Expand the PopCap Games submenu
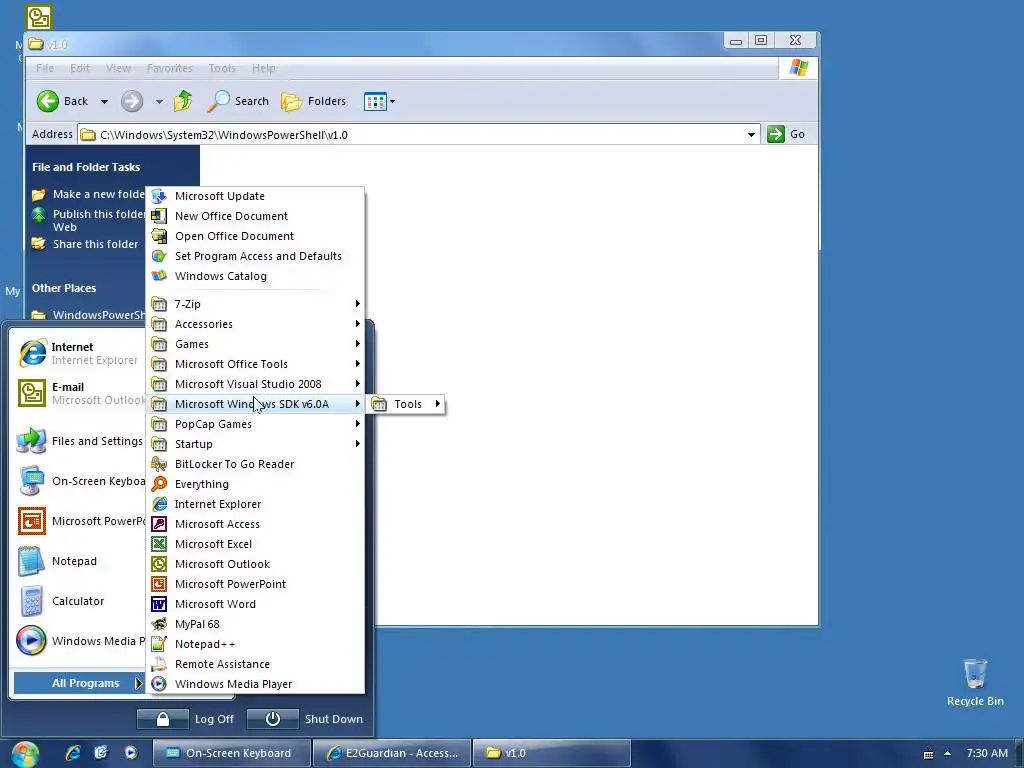This screenshot has height=768, width=1024. click(255, 424)
